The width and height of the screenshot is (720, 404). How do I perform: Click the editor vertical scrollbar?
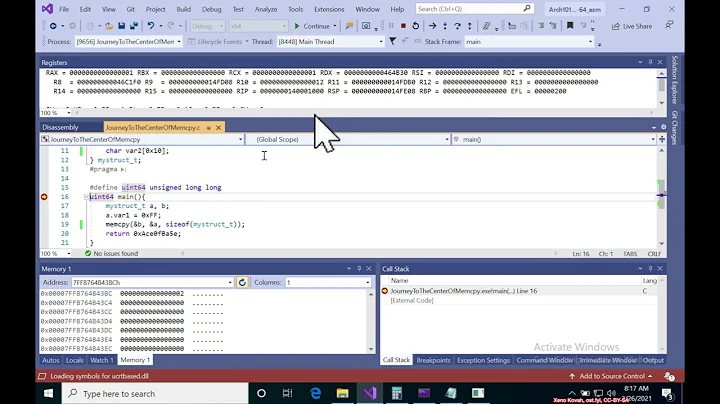pos(661,196)
